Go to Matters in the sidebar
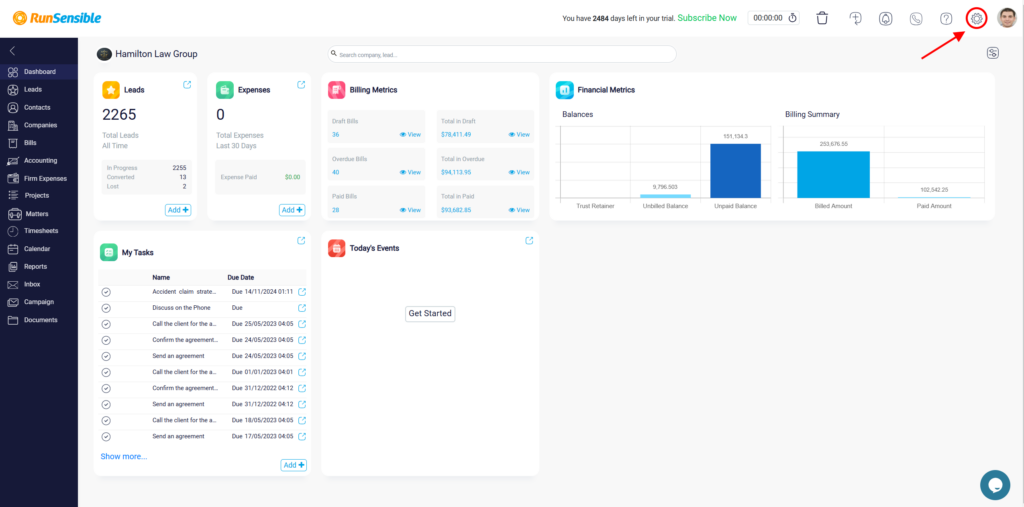 tap(36, 213)
